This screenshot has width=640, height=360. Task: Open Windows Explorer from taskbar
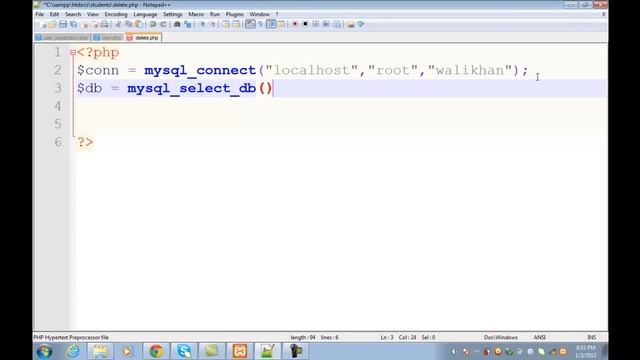[x=100, y=351]
